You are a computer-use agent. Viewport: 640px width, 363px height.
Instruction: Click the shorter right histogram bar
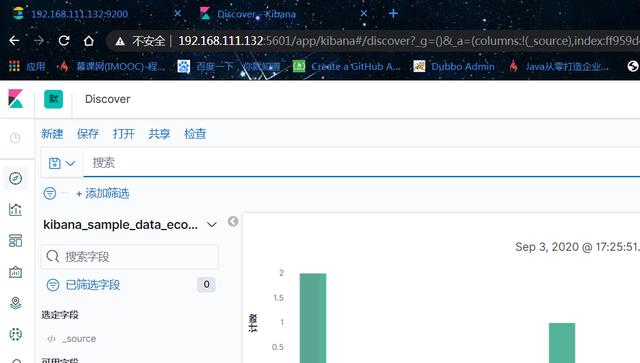pos(562,343)
